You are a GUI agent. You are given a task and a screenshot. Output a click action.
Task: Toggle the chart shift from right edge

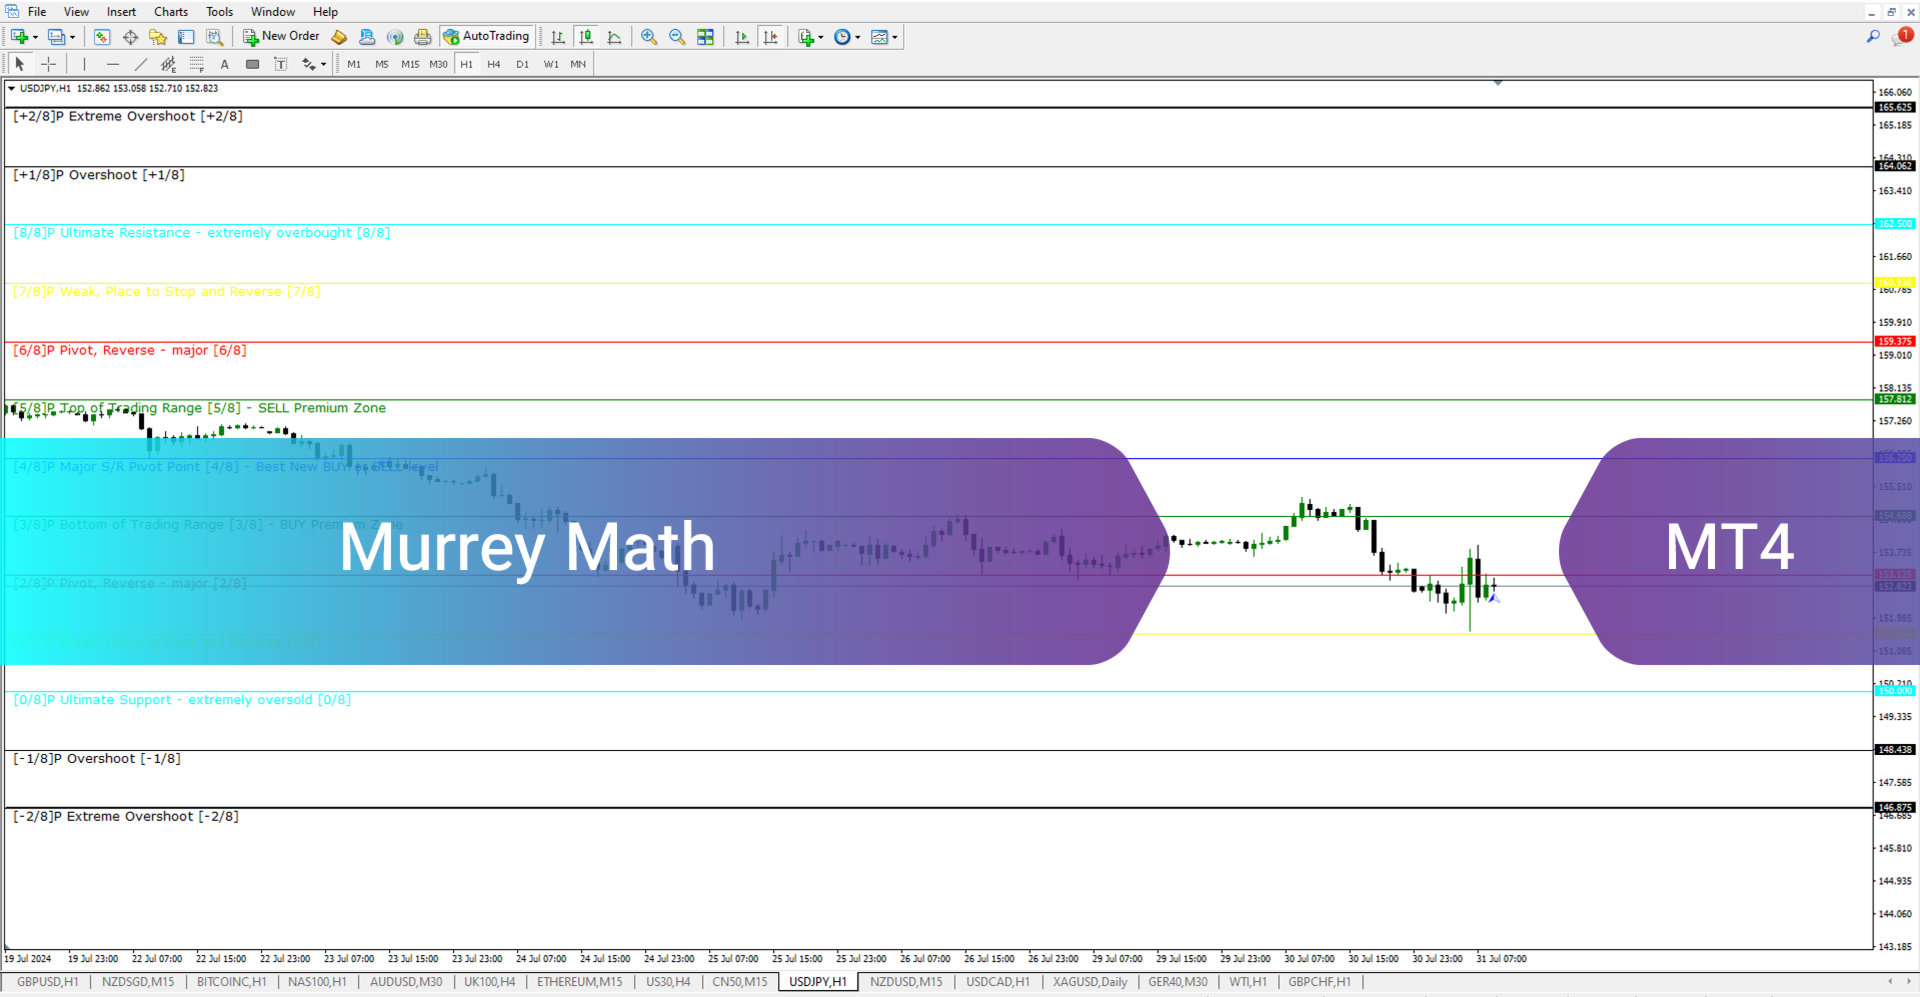(x=771, y=37)
